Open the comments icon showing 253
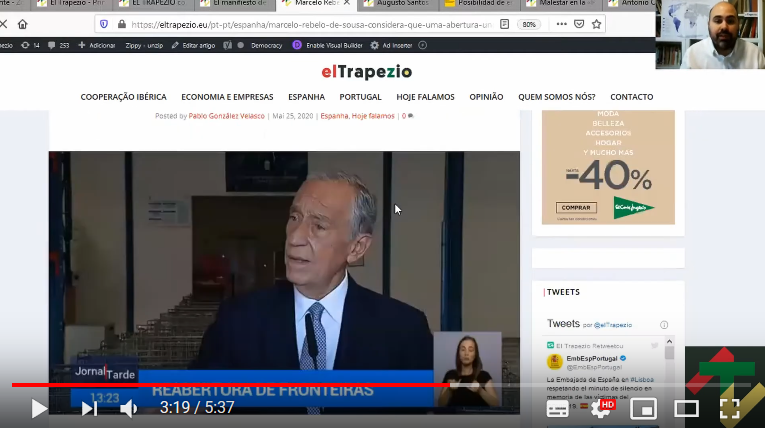The height and width of the screenshot is (428, 765). [x=59, y=45]
